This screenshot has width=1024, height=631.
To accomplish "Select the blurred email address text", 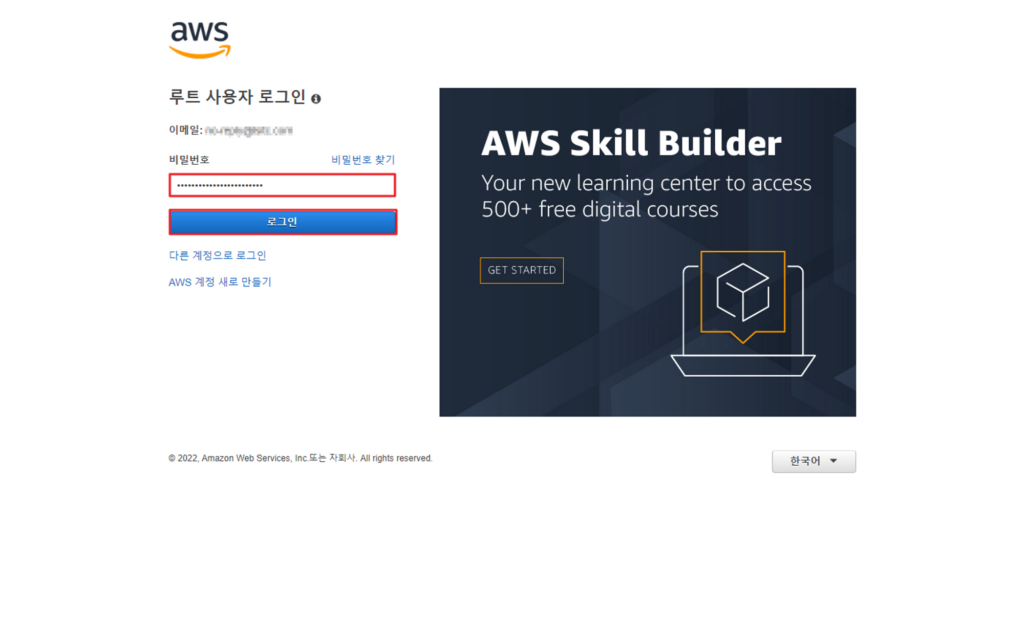I will tap(249, 131).
